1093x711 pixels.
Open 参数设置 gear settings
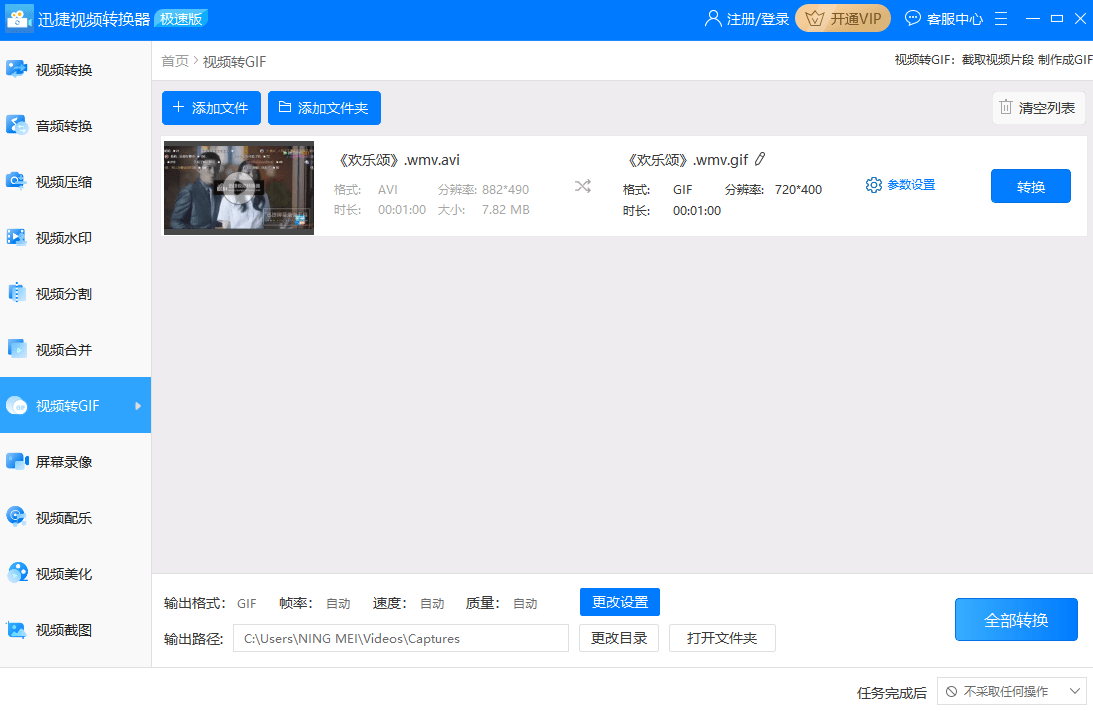(x=873, y=185)
